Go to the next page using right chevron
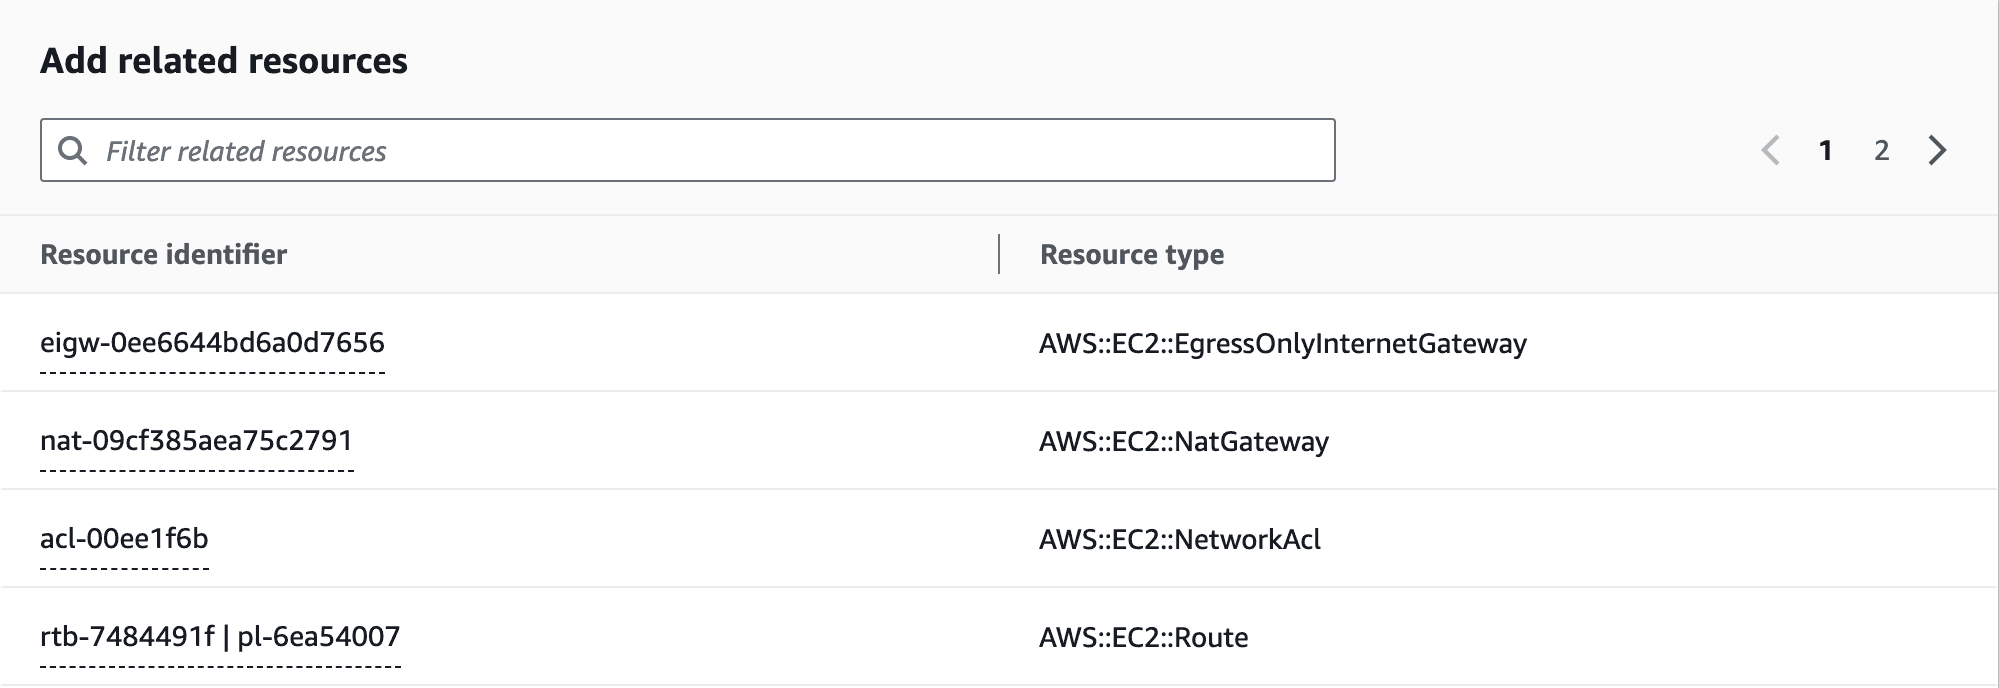The image size is (2000, 688). pos(1937,151)
